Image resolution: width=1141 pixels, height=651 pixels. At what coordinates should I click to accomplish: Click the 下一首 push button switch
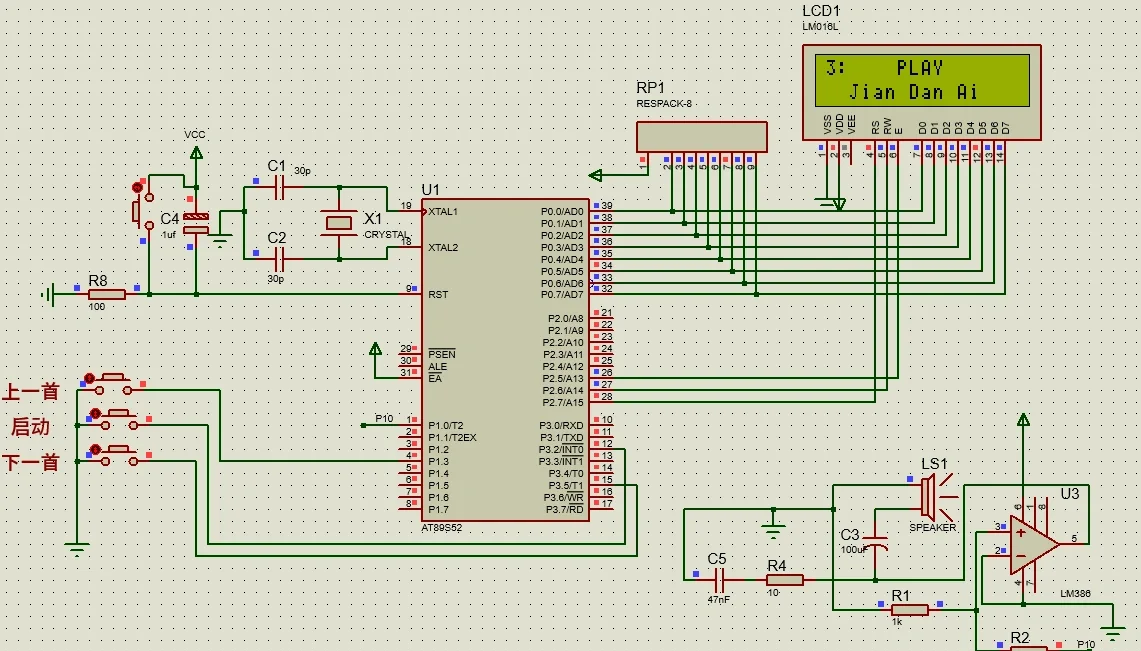point(113,455)
